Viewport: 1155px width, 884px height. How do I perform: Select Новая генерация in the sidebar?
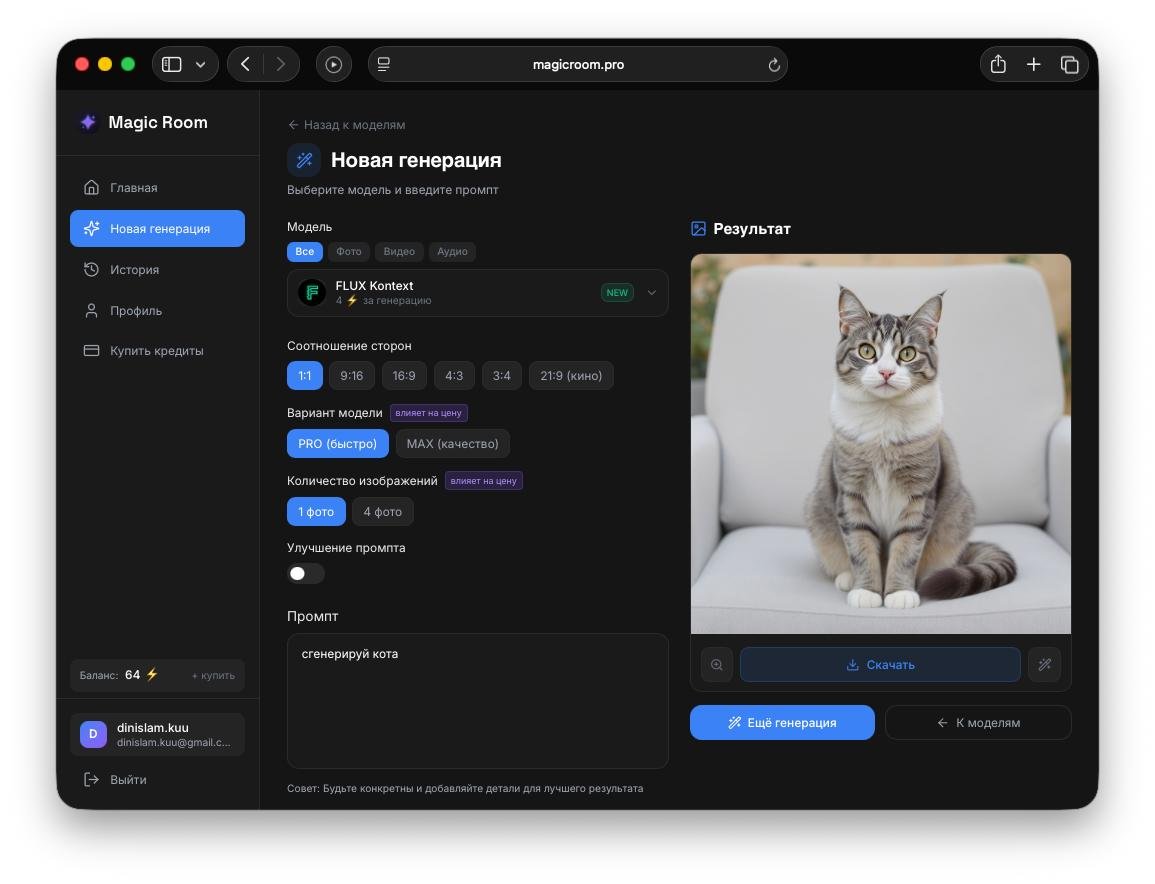coord(157,228)
